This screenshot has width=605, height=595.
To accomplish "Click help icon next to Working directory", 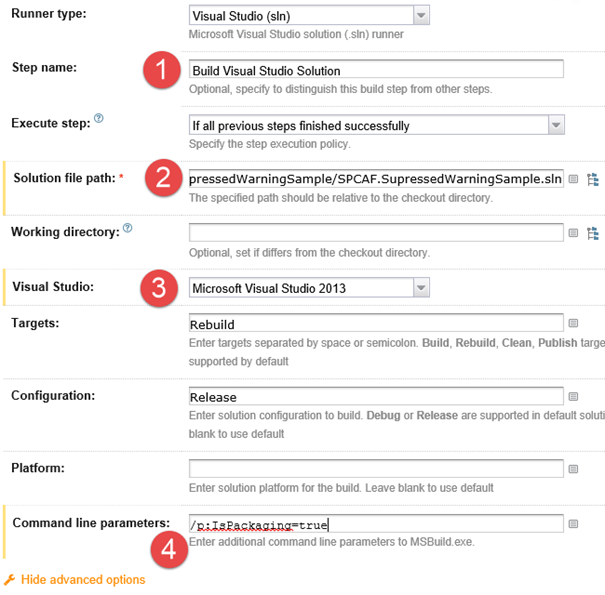I will click(x=127, y=229).
